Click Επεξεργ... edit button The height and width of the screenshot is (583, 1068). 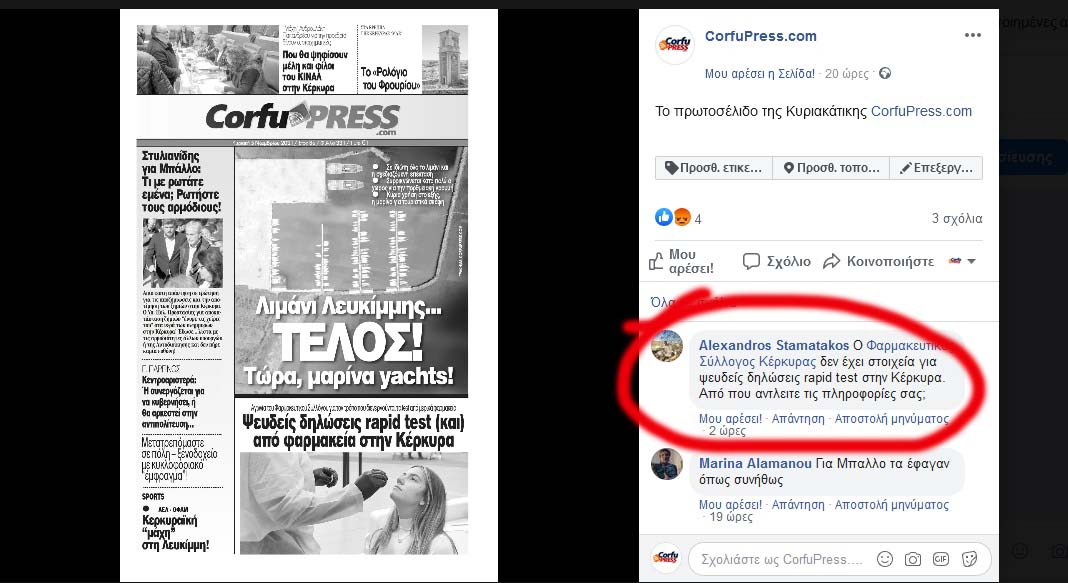point(936,168)
